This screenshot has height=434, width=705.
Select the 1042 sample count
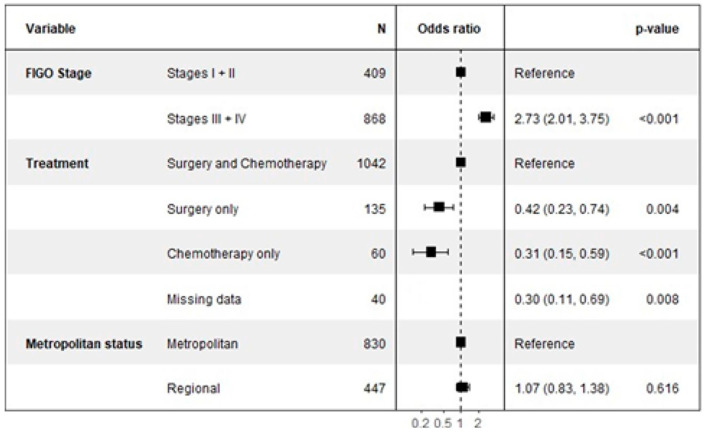tap(371, 163)
